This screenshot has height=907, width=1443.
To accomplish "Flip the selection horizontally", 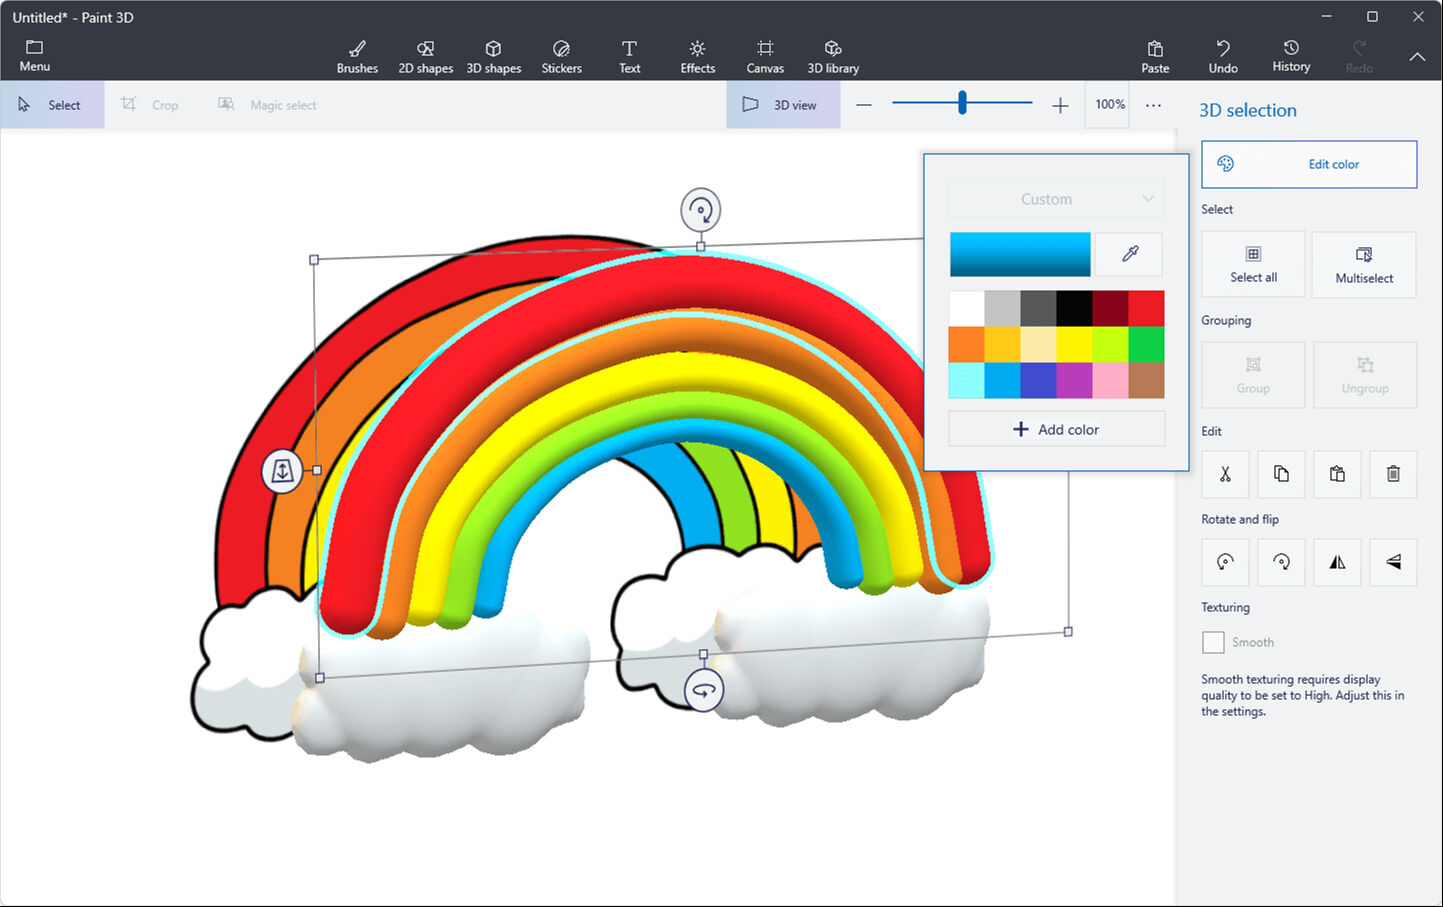I will pos(1337,562).
